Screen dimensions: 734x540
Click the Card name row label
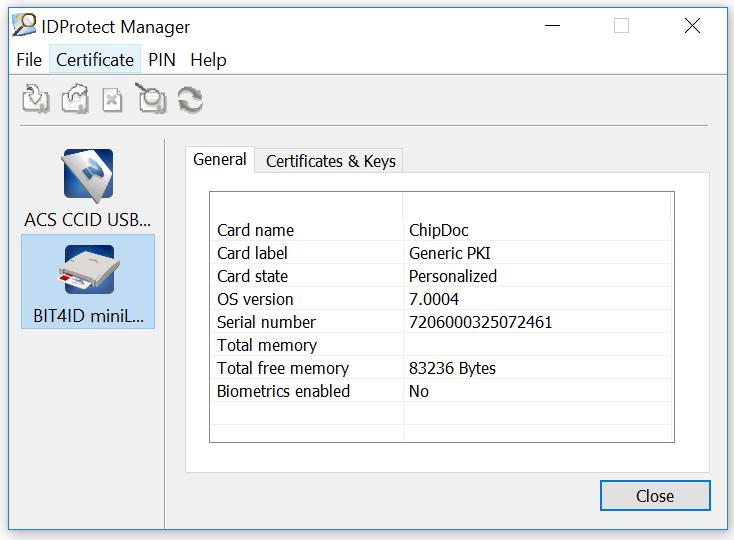[x=256, y=230]
